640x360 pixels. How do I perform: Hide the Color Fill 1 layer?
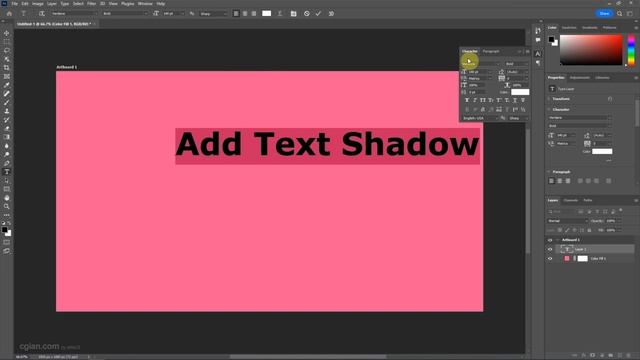tap(550, 259)
